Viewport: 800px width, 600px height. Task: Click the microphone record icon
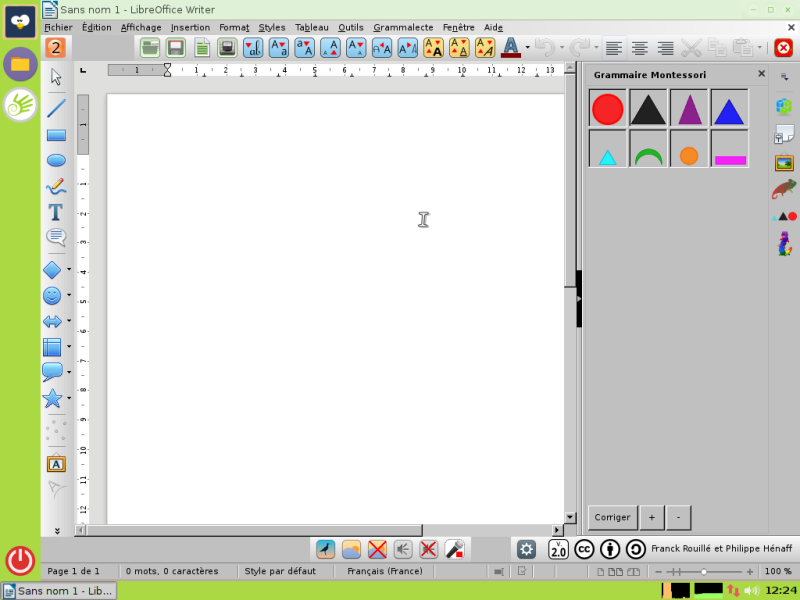(454, 549)
